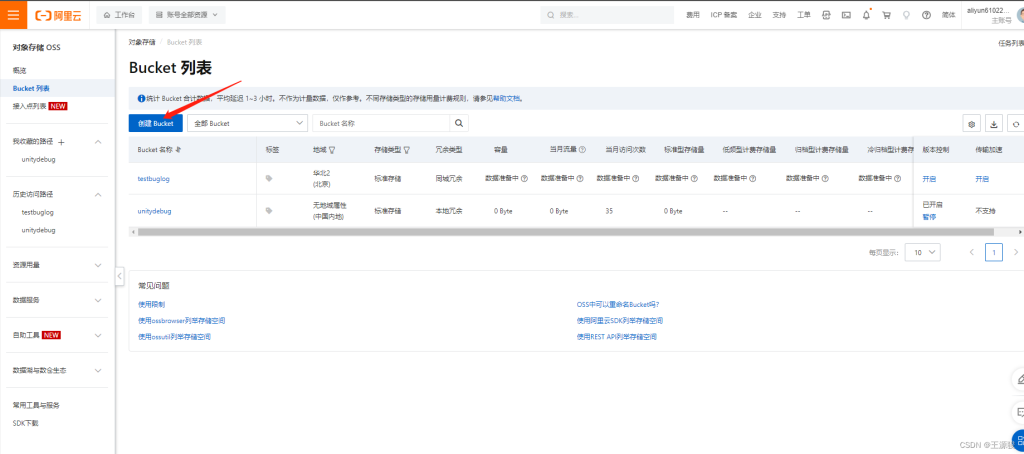Open the 费用 menu
The width and height of the screenshot is (1024, 454).
[x=692, y=14]
